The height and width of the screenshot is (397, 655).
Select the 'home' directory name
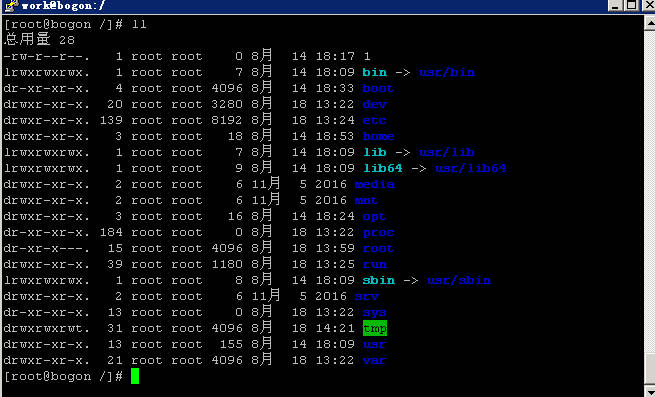point(378,136)
